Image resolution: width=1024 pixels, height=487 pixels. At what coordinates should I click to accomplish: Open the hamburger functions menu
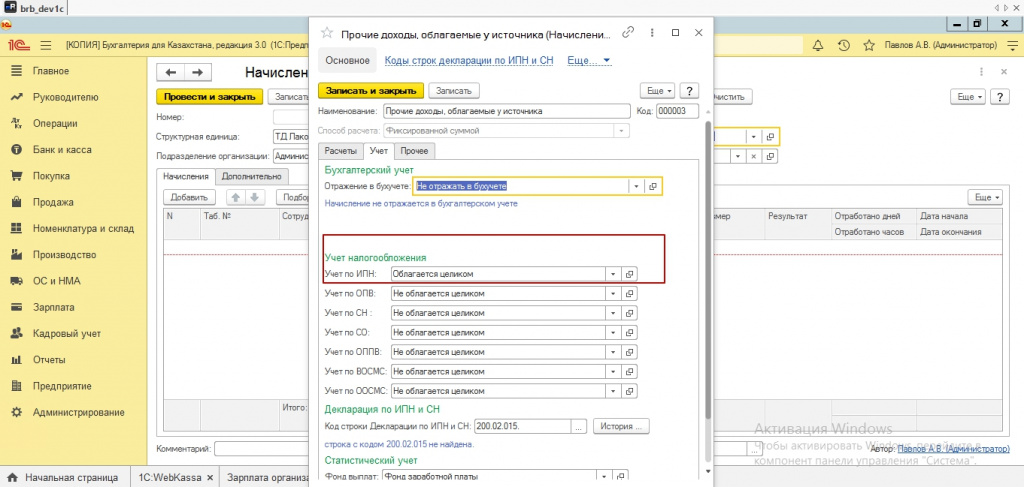click(46, 46)
